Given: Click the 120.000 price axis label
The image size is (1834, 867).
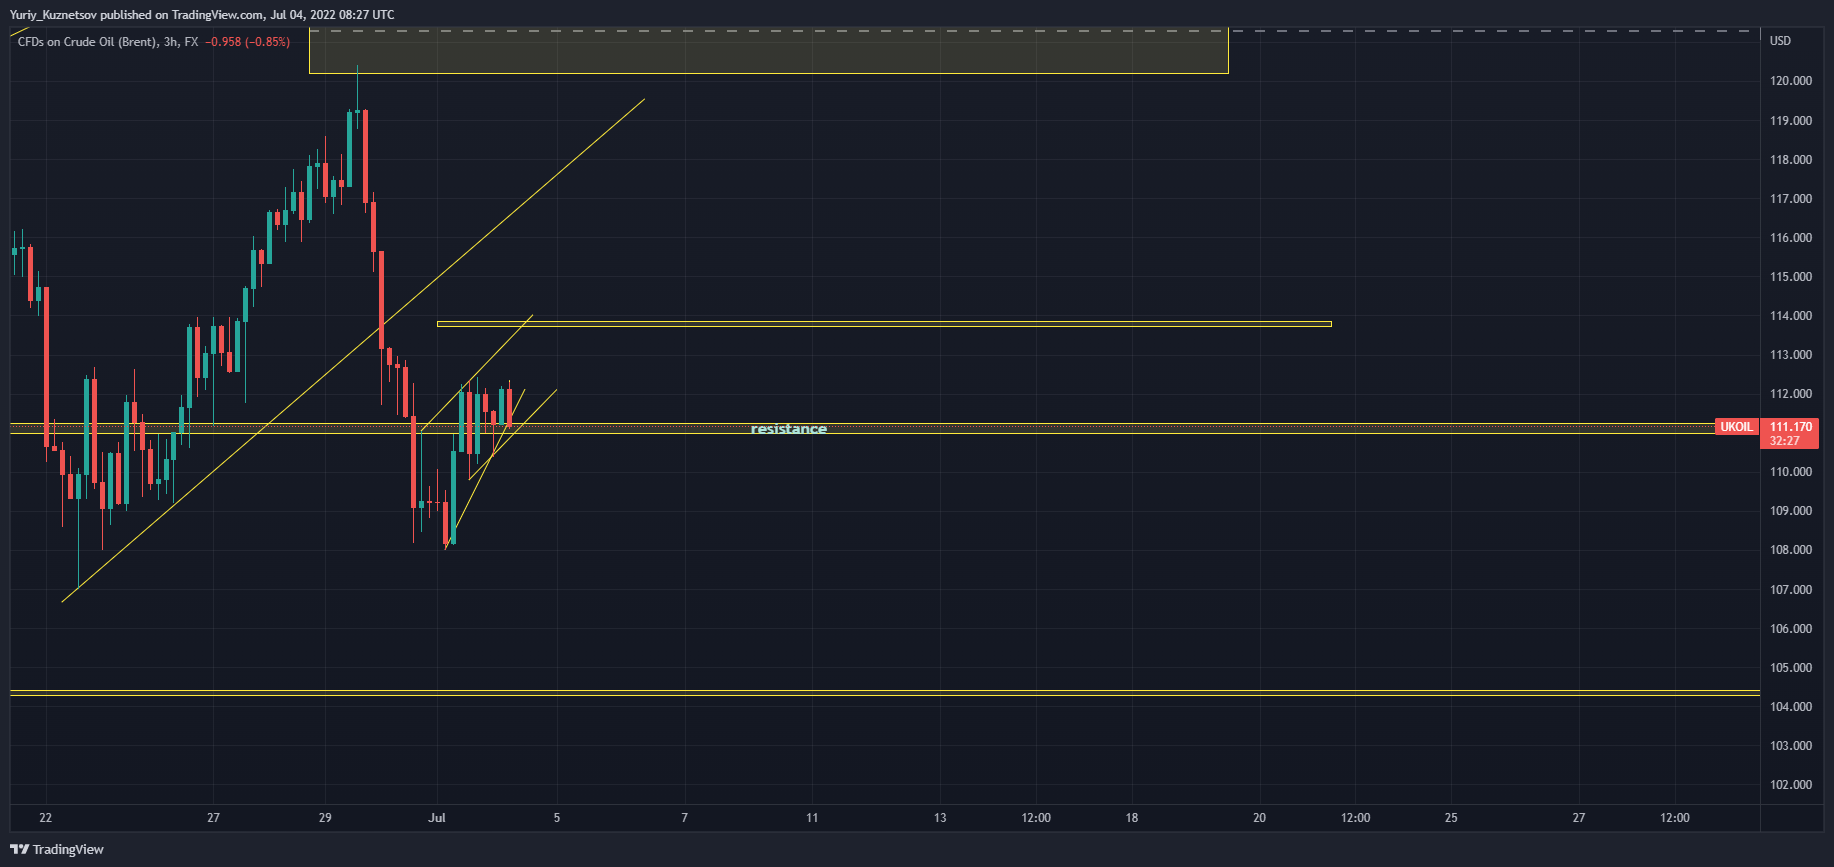Looking at the screenshot, I should tap(1790, 81).
